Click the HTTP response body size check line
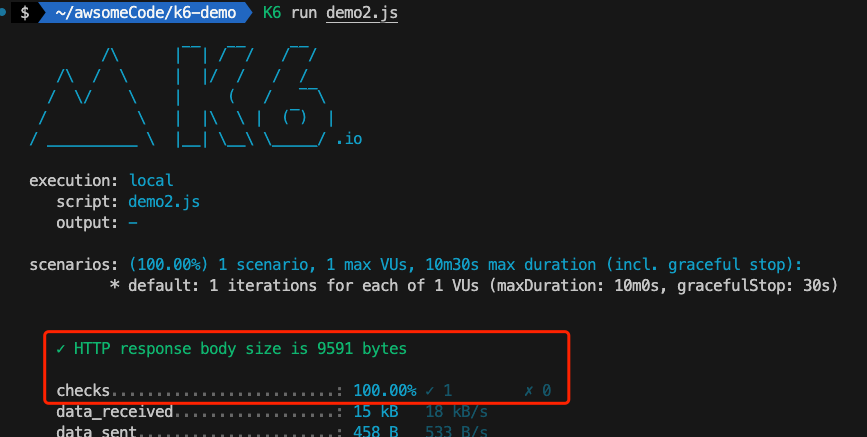The image size is (867, 437). pyautogui.click(x=232, y=349)
